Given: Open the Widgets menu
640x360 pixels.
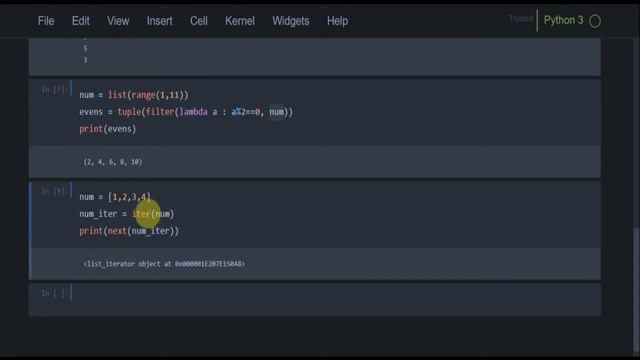Looking at the screenshot, I should coord(291,21).
